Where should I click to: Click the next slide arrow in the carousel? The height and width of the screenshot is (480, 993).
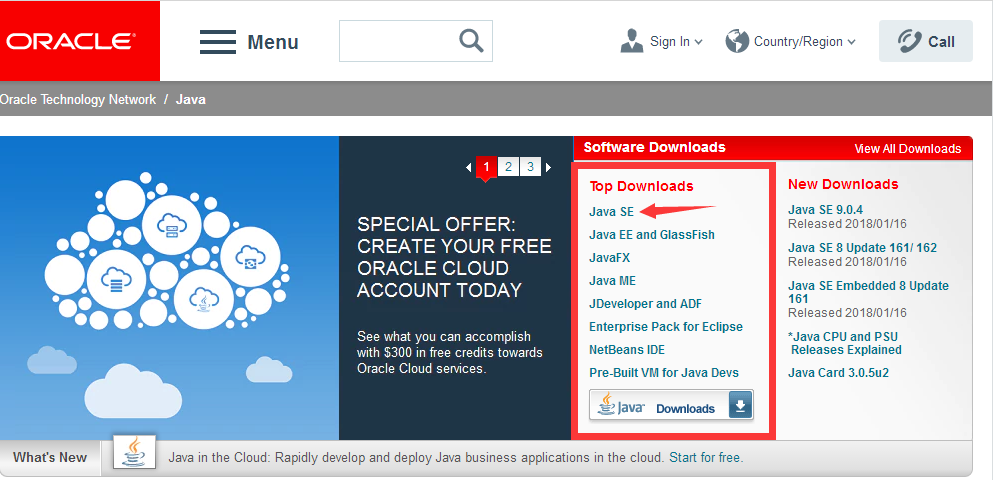548,168
